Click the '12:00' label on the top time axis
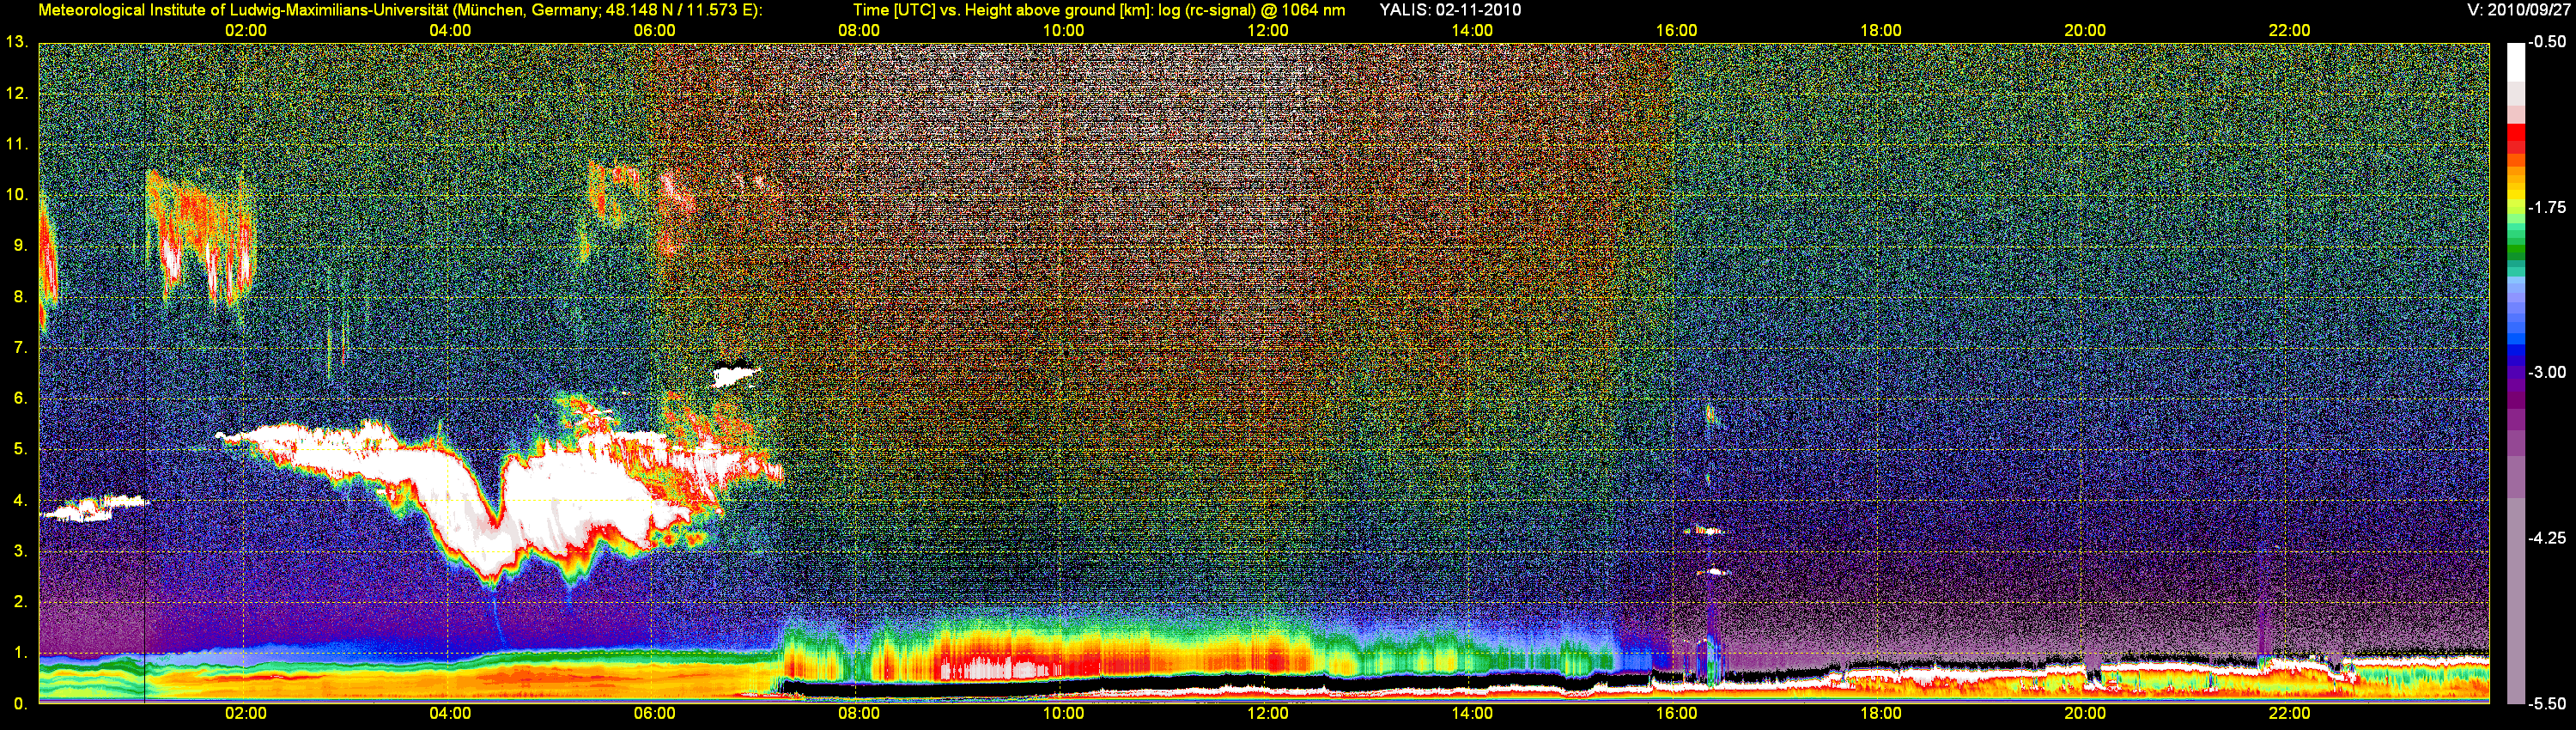The image size is (2576, 730). pos(1267,31)
